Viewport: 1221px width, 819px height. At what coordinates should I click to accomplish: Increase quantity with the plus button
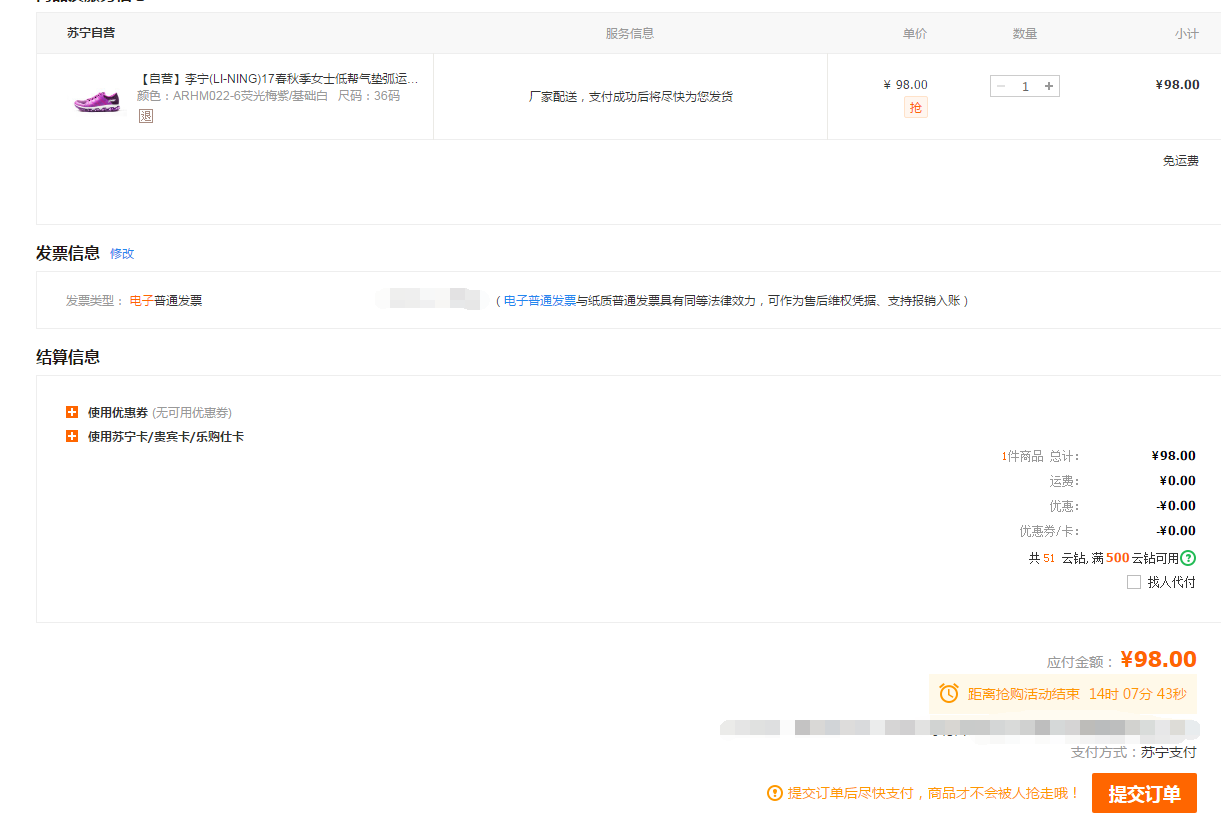[1049, 86]
